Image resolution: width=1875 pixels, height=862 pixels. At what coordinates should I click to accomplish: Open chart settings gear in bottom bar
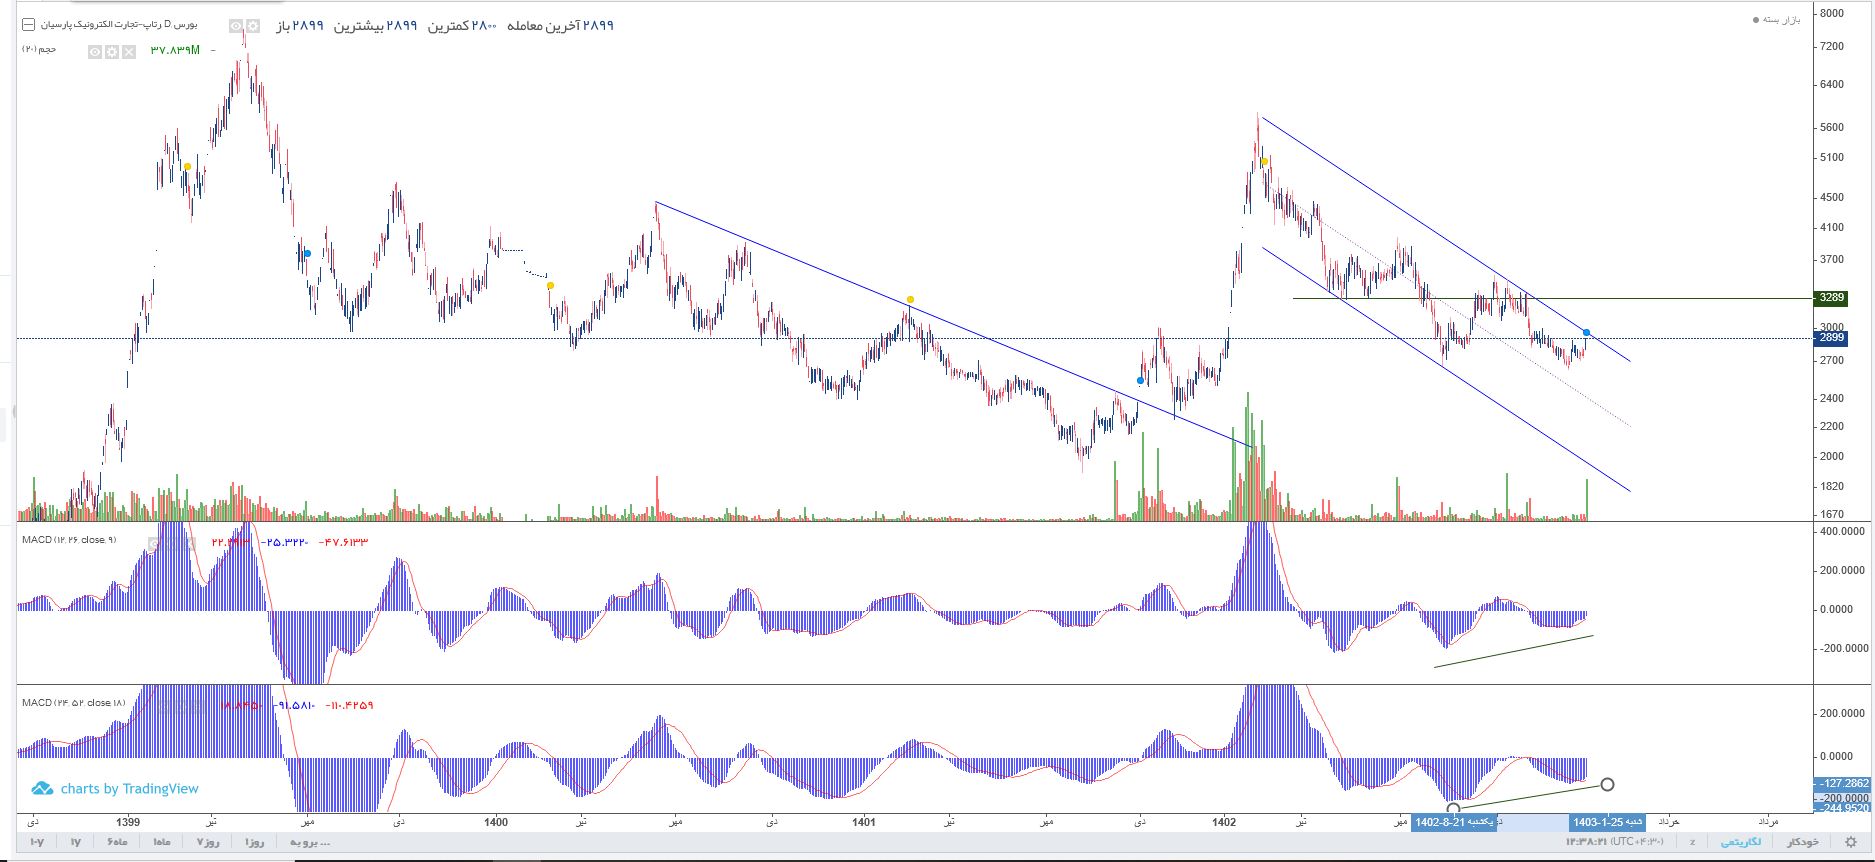[x=1852, y=842]
